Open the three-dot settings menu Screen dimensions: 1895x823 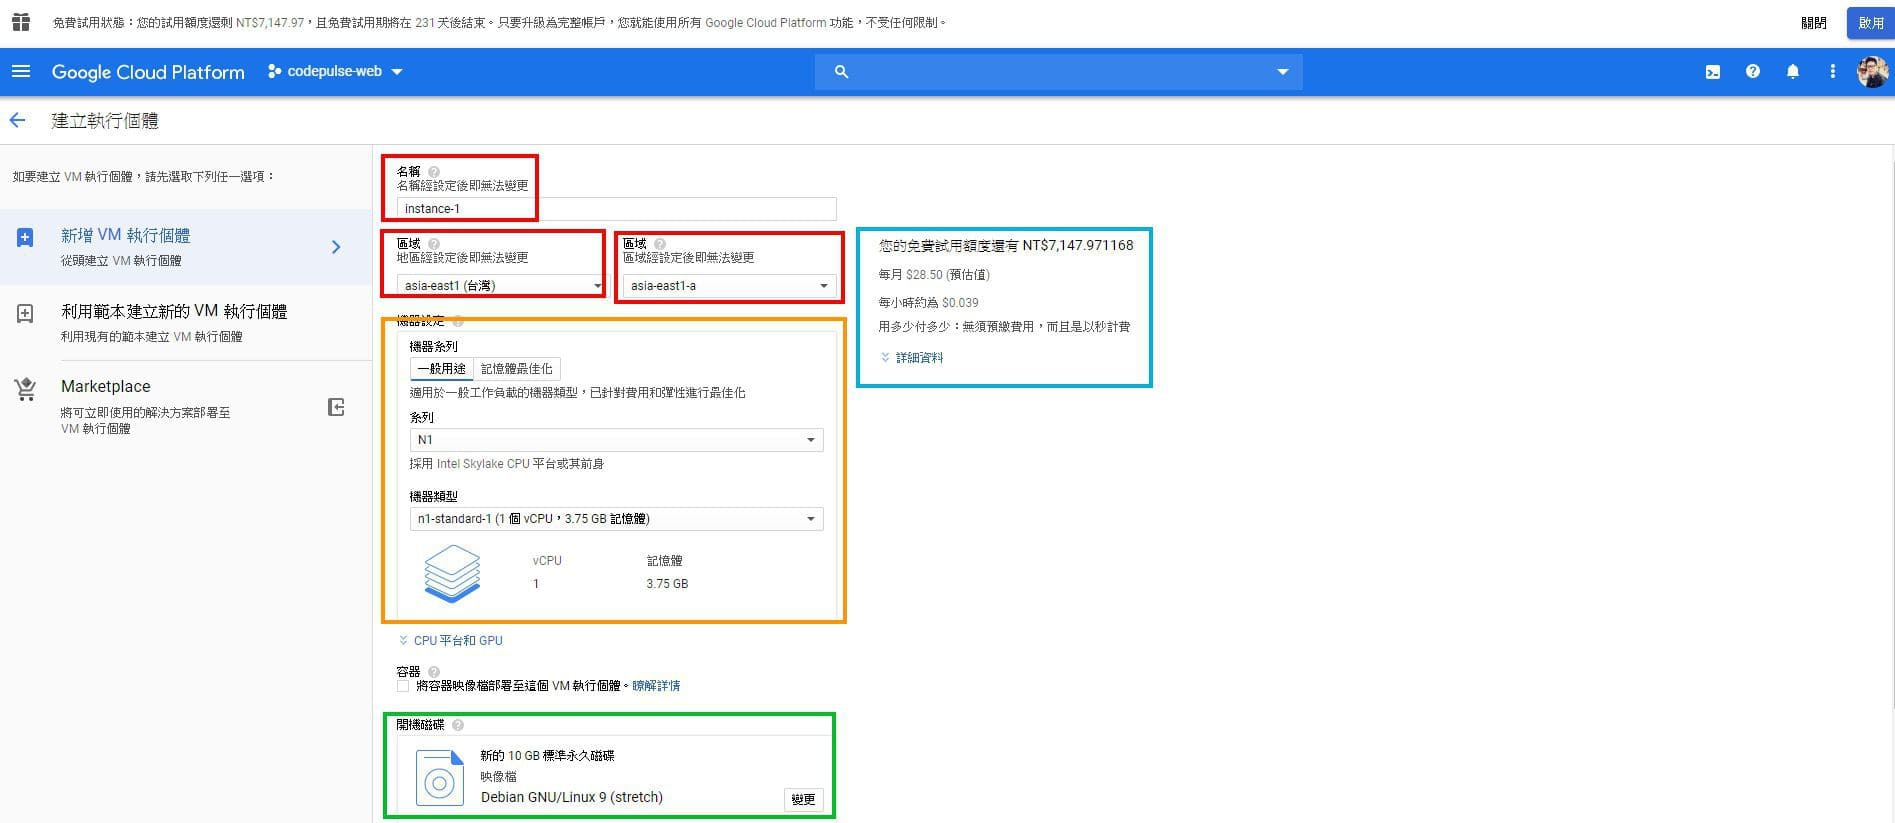coord(1832,72)
